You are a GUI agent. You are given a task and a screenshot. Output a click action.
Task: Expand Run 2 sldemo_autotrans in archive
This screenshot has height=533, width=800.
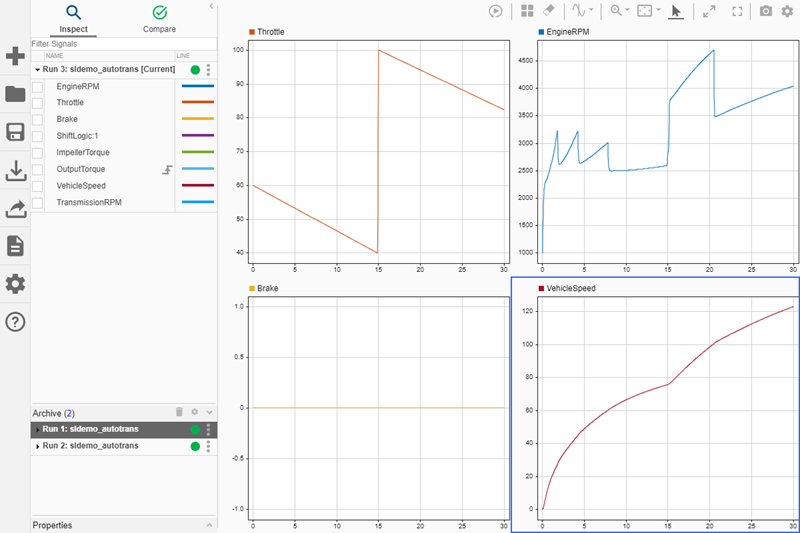[x=38, y=446]
